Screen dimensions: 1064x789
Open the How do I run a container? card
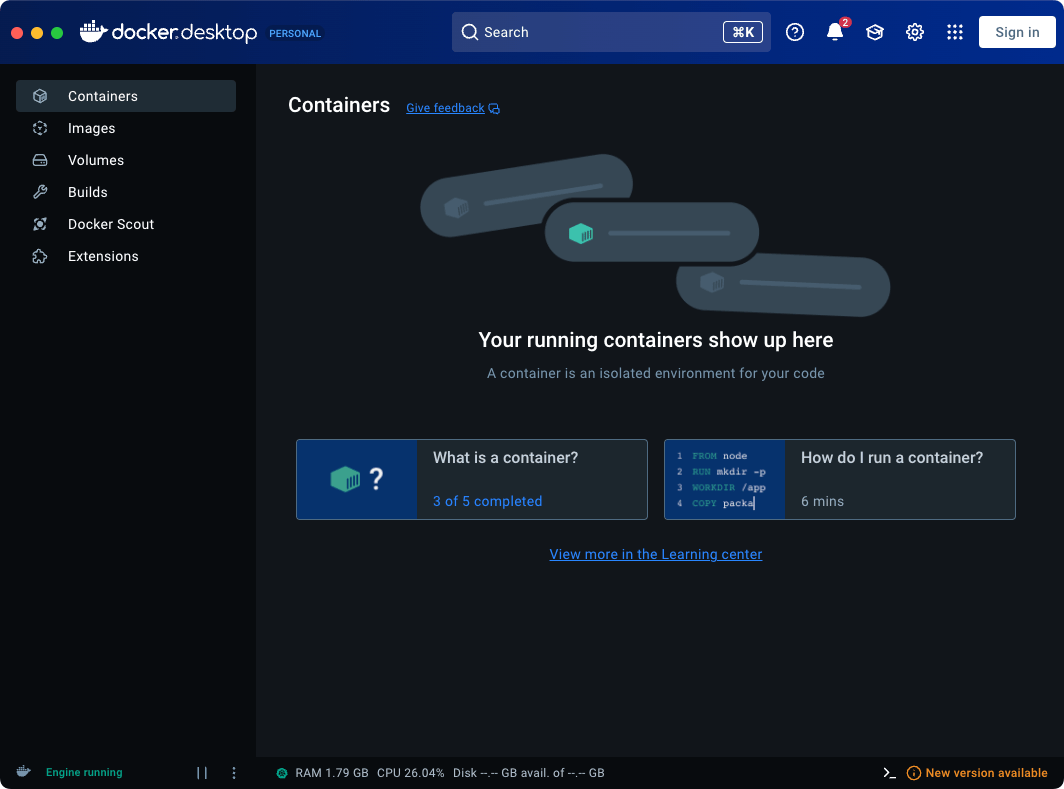pos(839,480)
